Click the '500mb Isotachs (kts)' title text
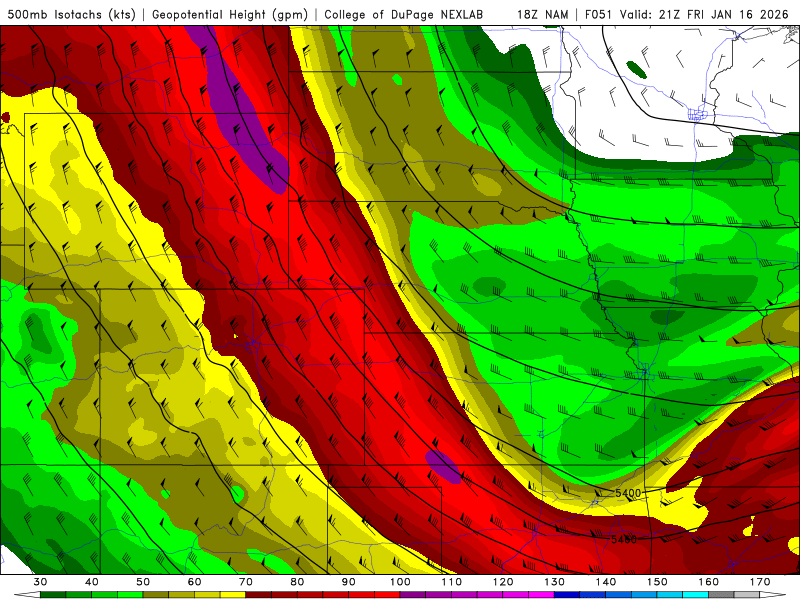Viewport: 800px width, 600px height. click(72, 15)
